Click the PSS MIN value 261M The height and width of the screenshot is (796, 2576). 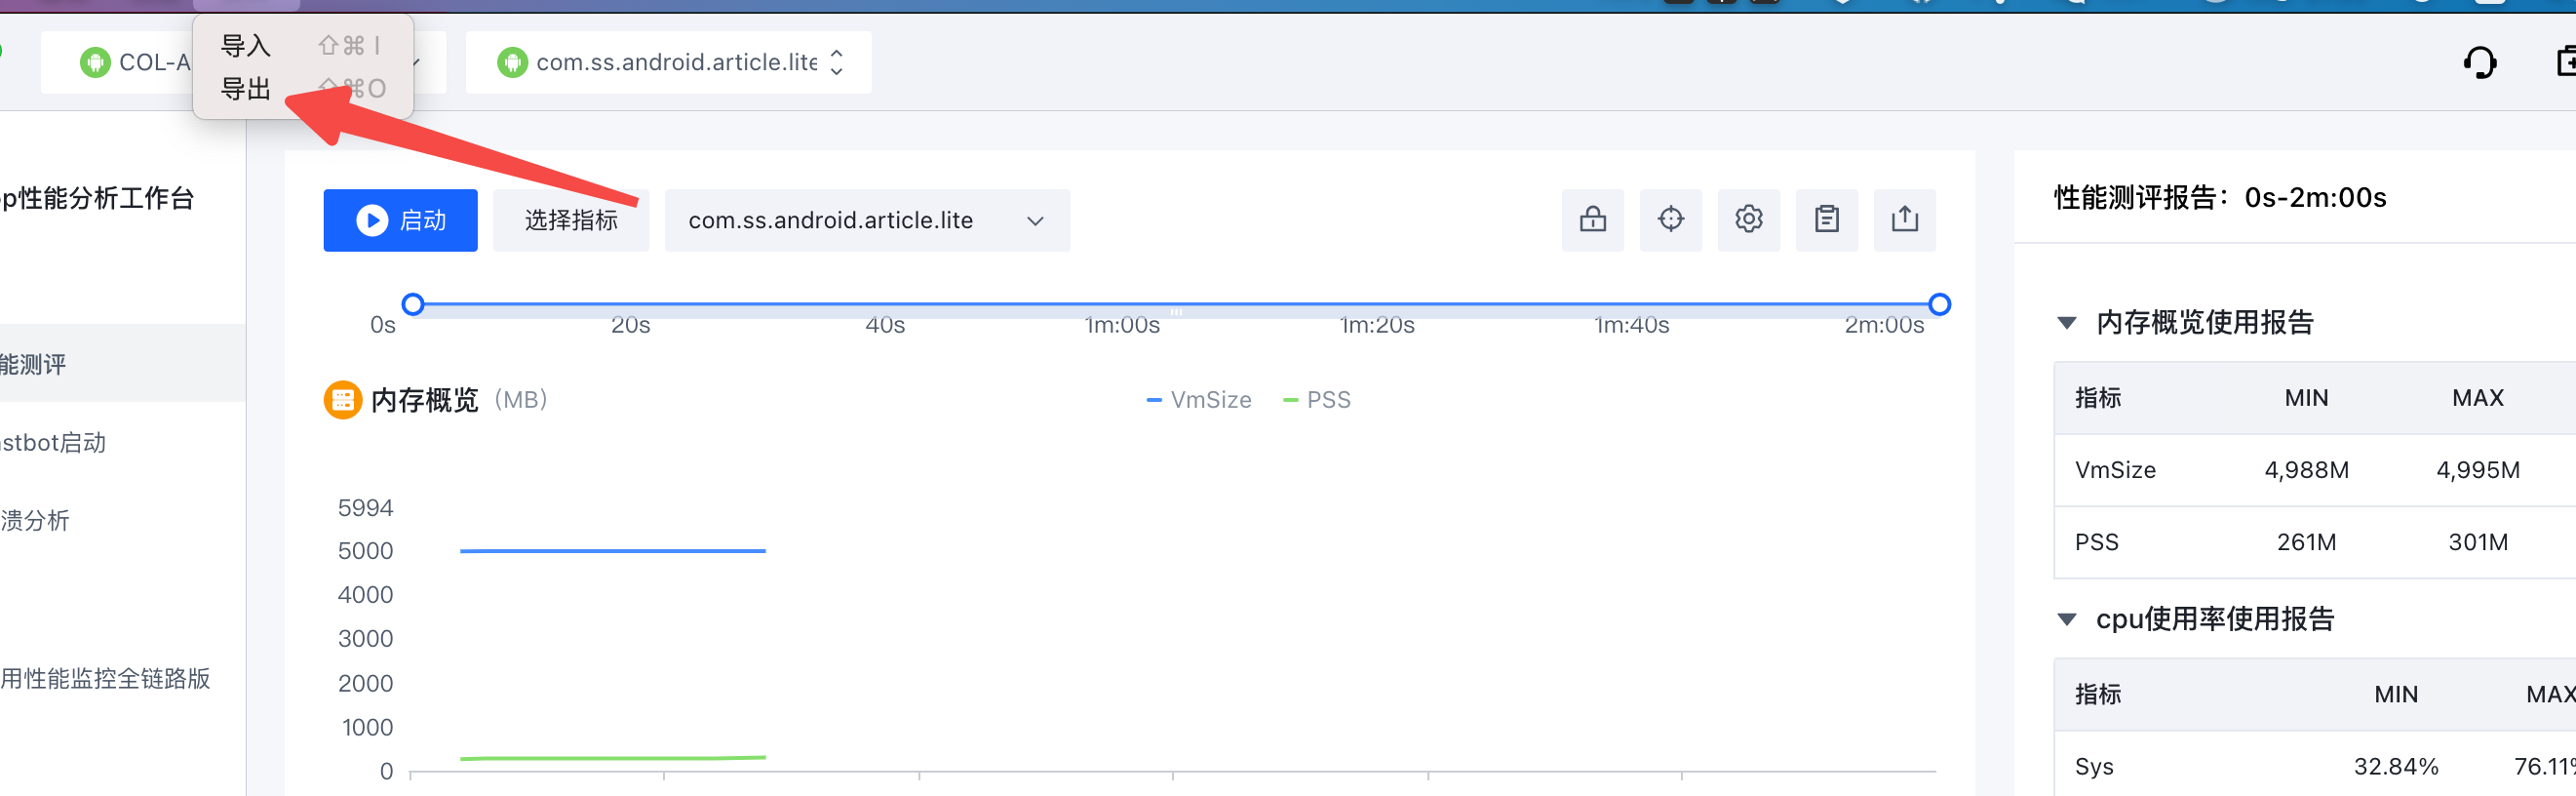point(2306,542)
